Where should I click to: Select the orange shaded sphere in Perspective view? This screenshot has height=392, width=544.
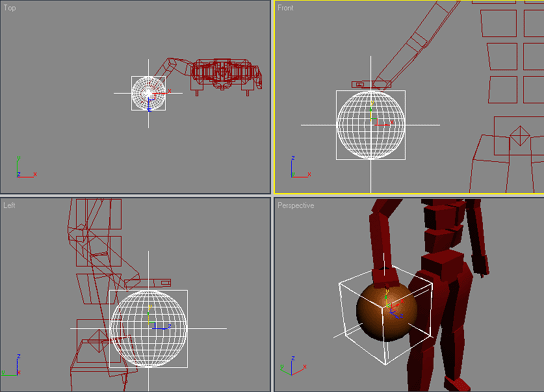(x=386, y=312)
